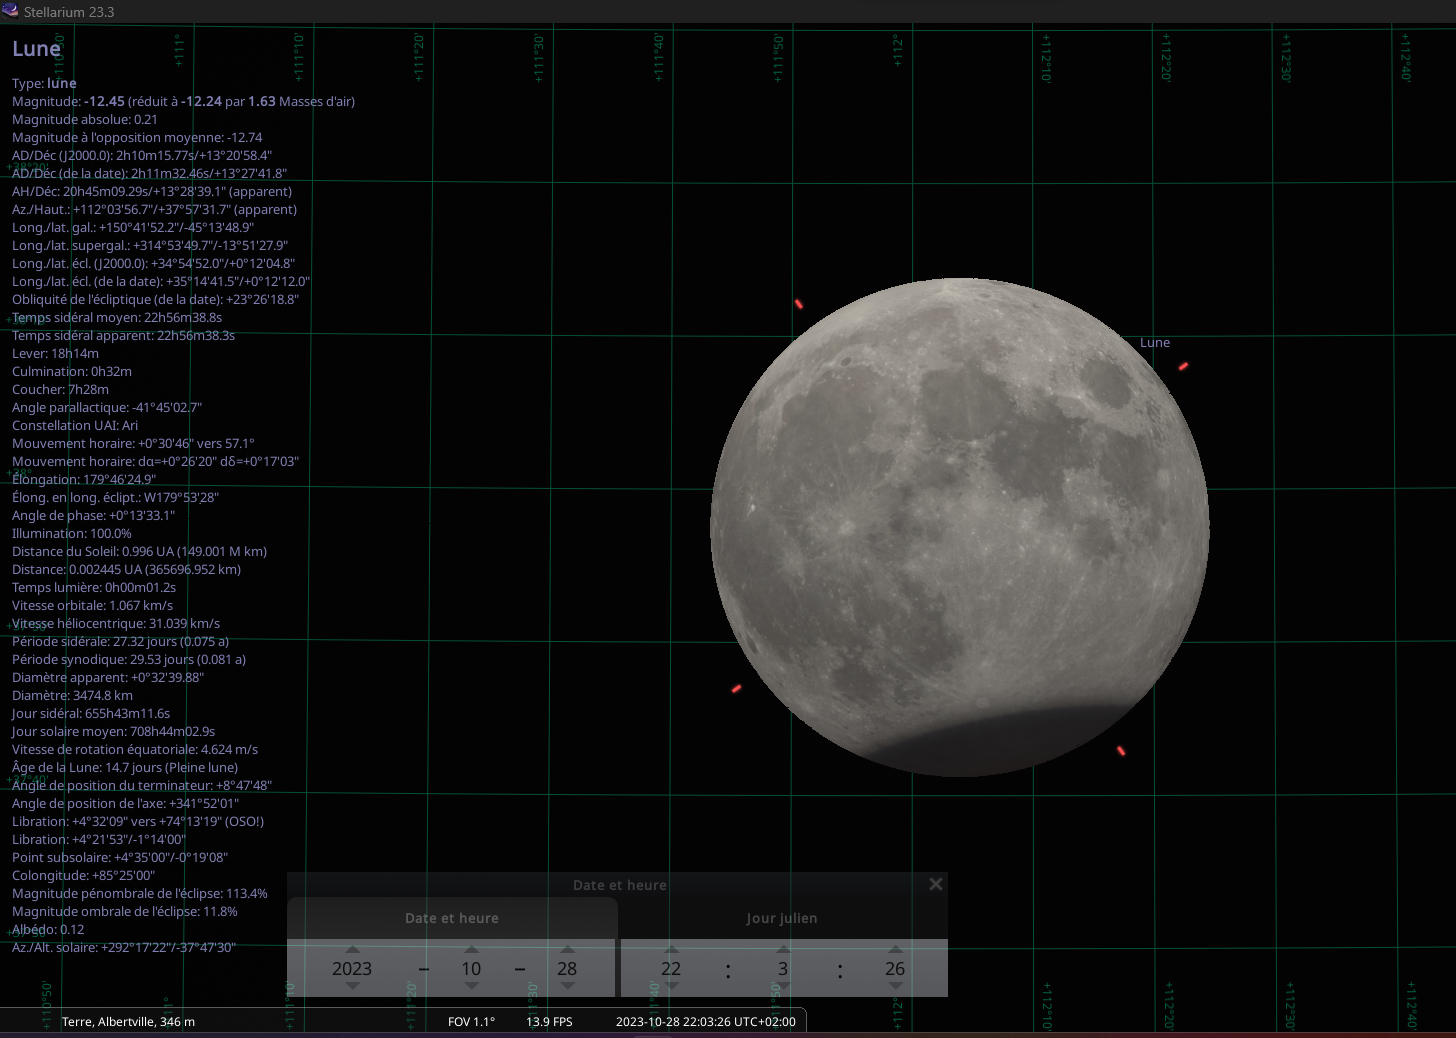Click the Magnitude à l'opposition moyenne: -12.74 line
Viewport: 1456px width, 1038px height.
(137, 137)
